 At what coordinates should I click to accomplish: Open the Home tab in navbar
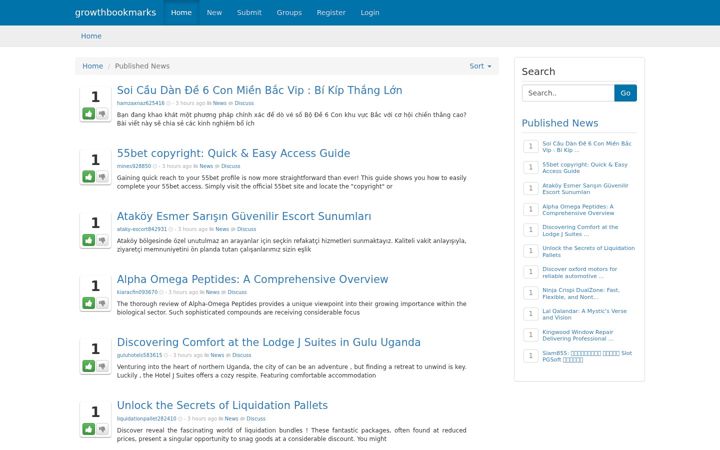(x=181, y=12)
